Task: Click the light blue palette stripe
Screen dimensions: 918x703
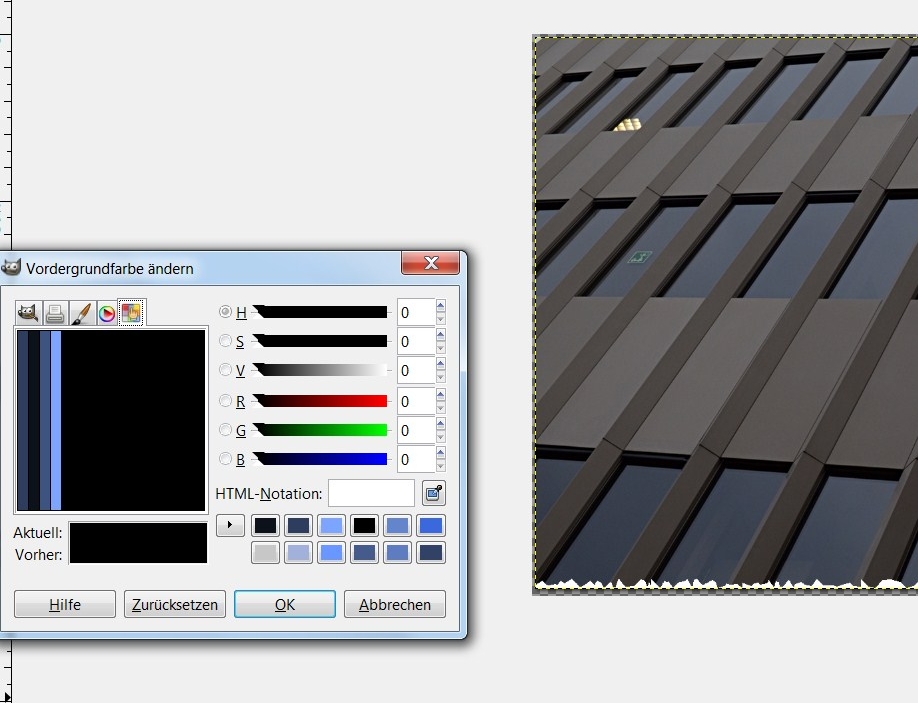Action: 56,420
